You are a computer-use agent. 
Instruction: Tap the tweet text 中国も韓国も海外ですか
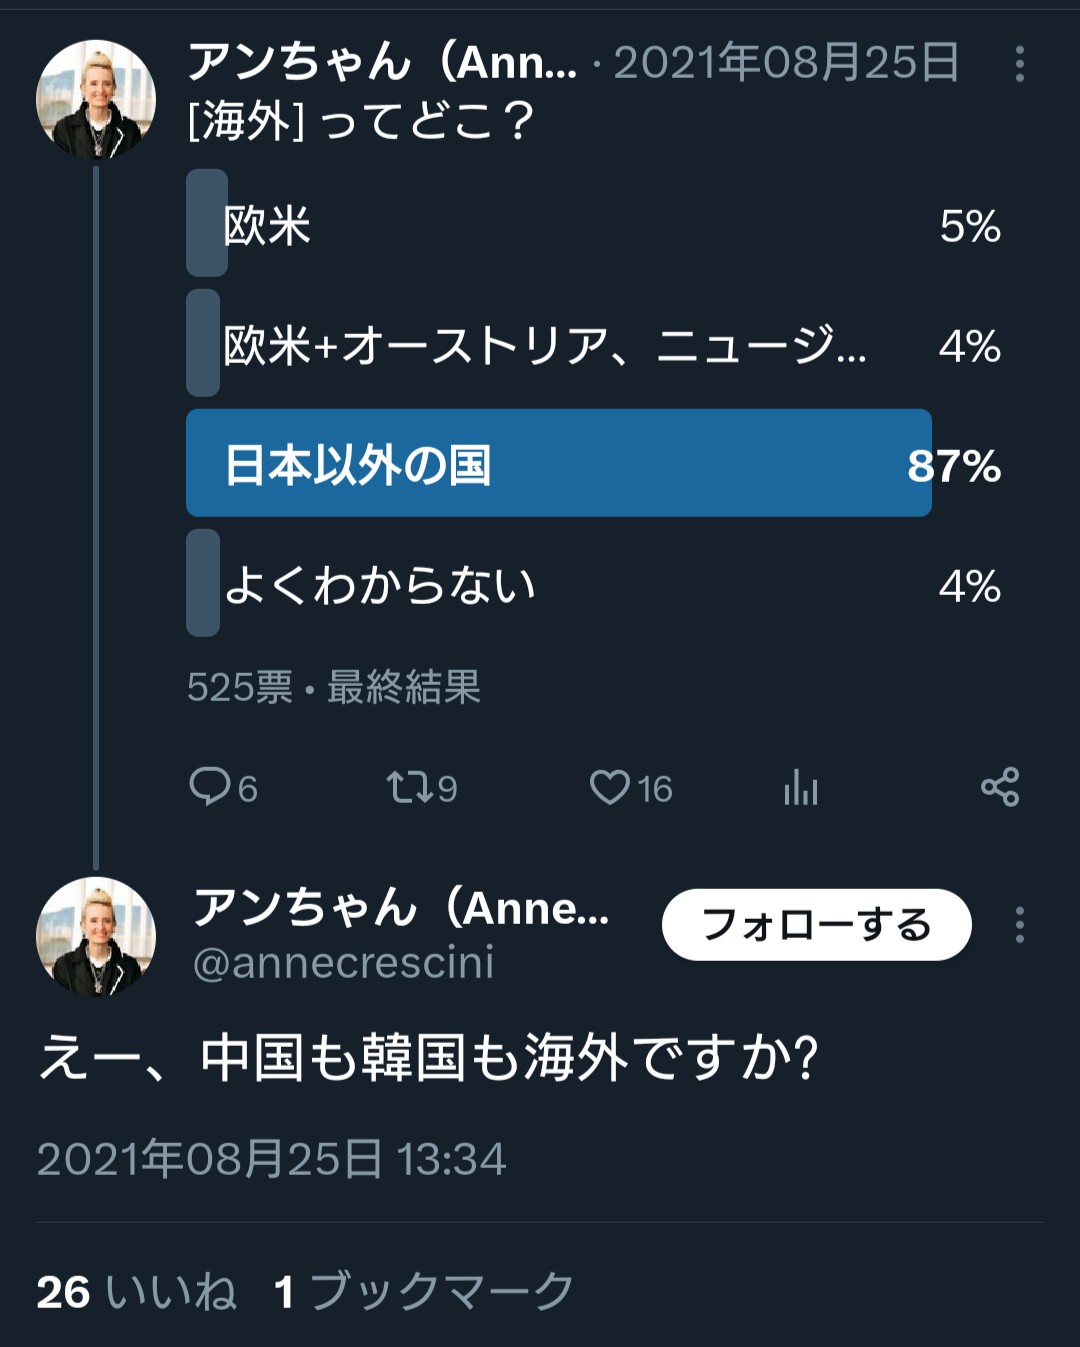[x=428, y=1058]
